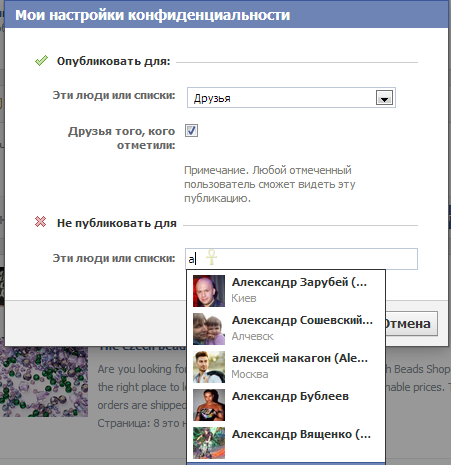Select Александр Бублеев suggestion entry

click(286, 405)
